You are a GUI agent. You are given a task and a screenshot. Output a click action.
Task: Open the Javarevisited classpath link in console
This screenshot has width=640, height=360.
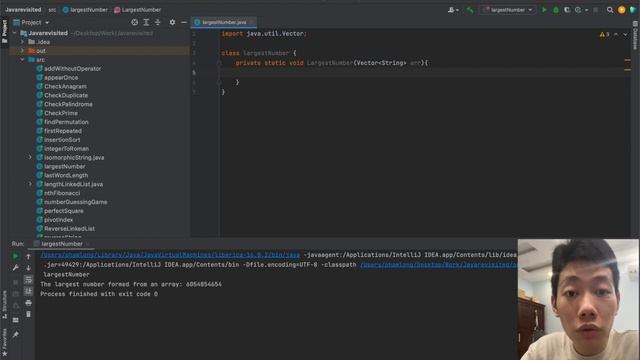(x=438, y=265)
